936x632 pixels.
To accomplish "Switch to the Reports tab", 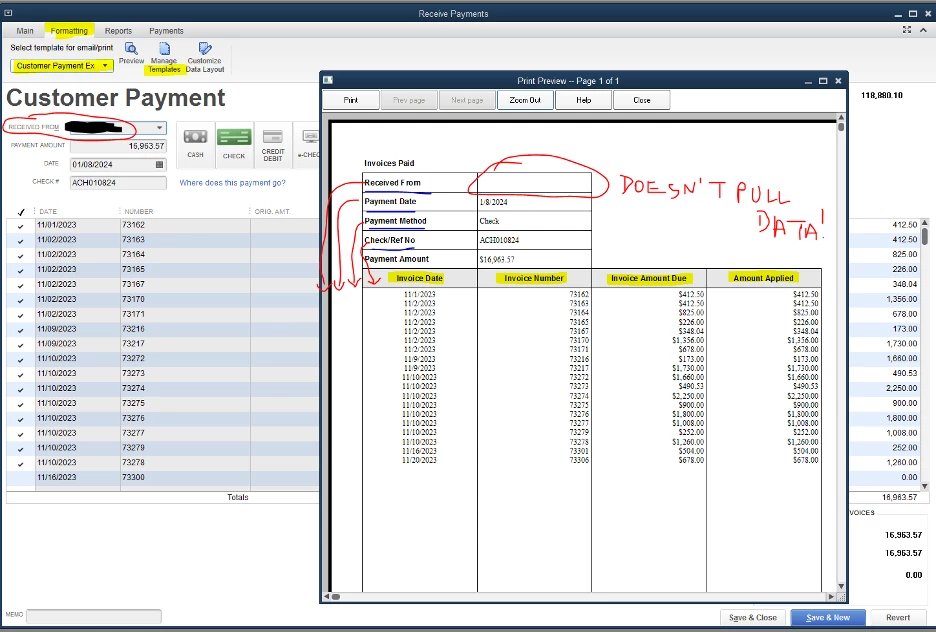I will (118, 31).
